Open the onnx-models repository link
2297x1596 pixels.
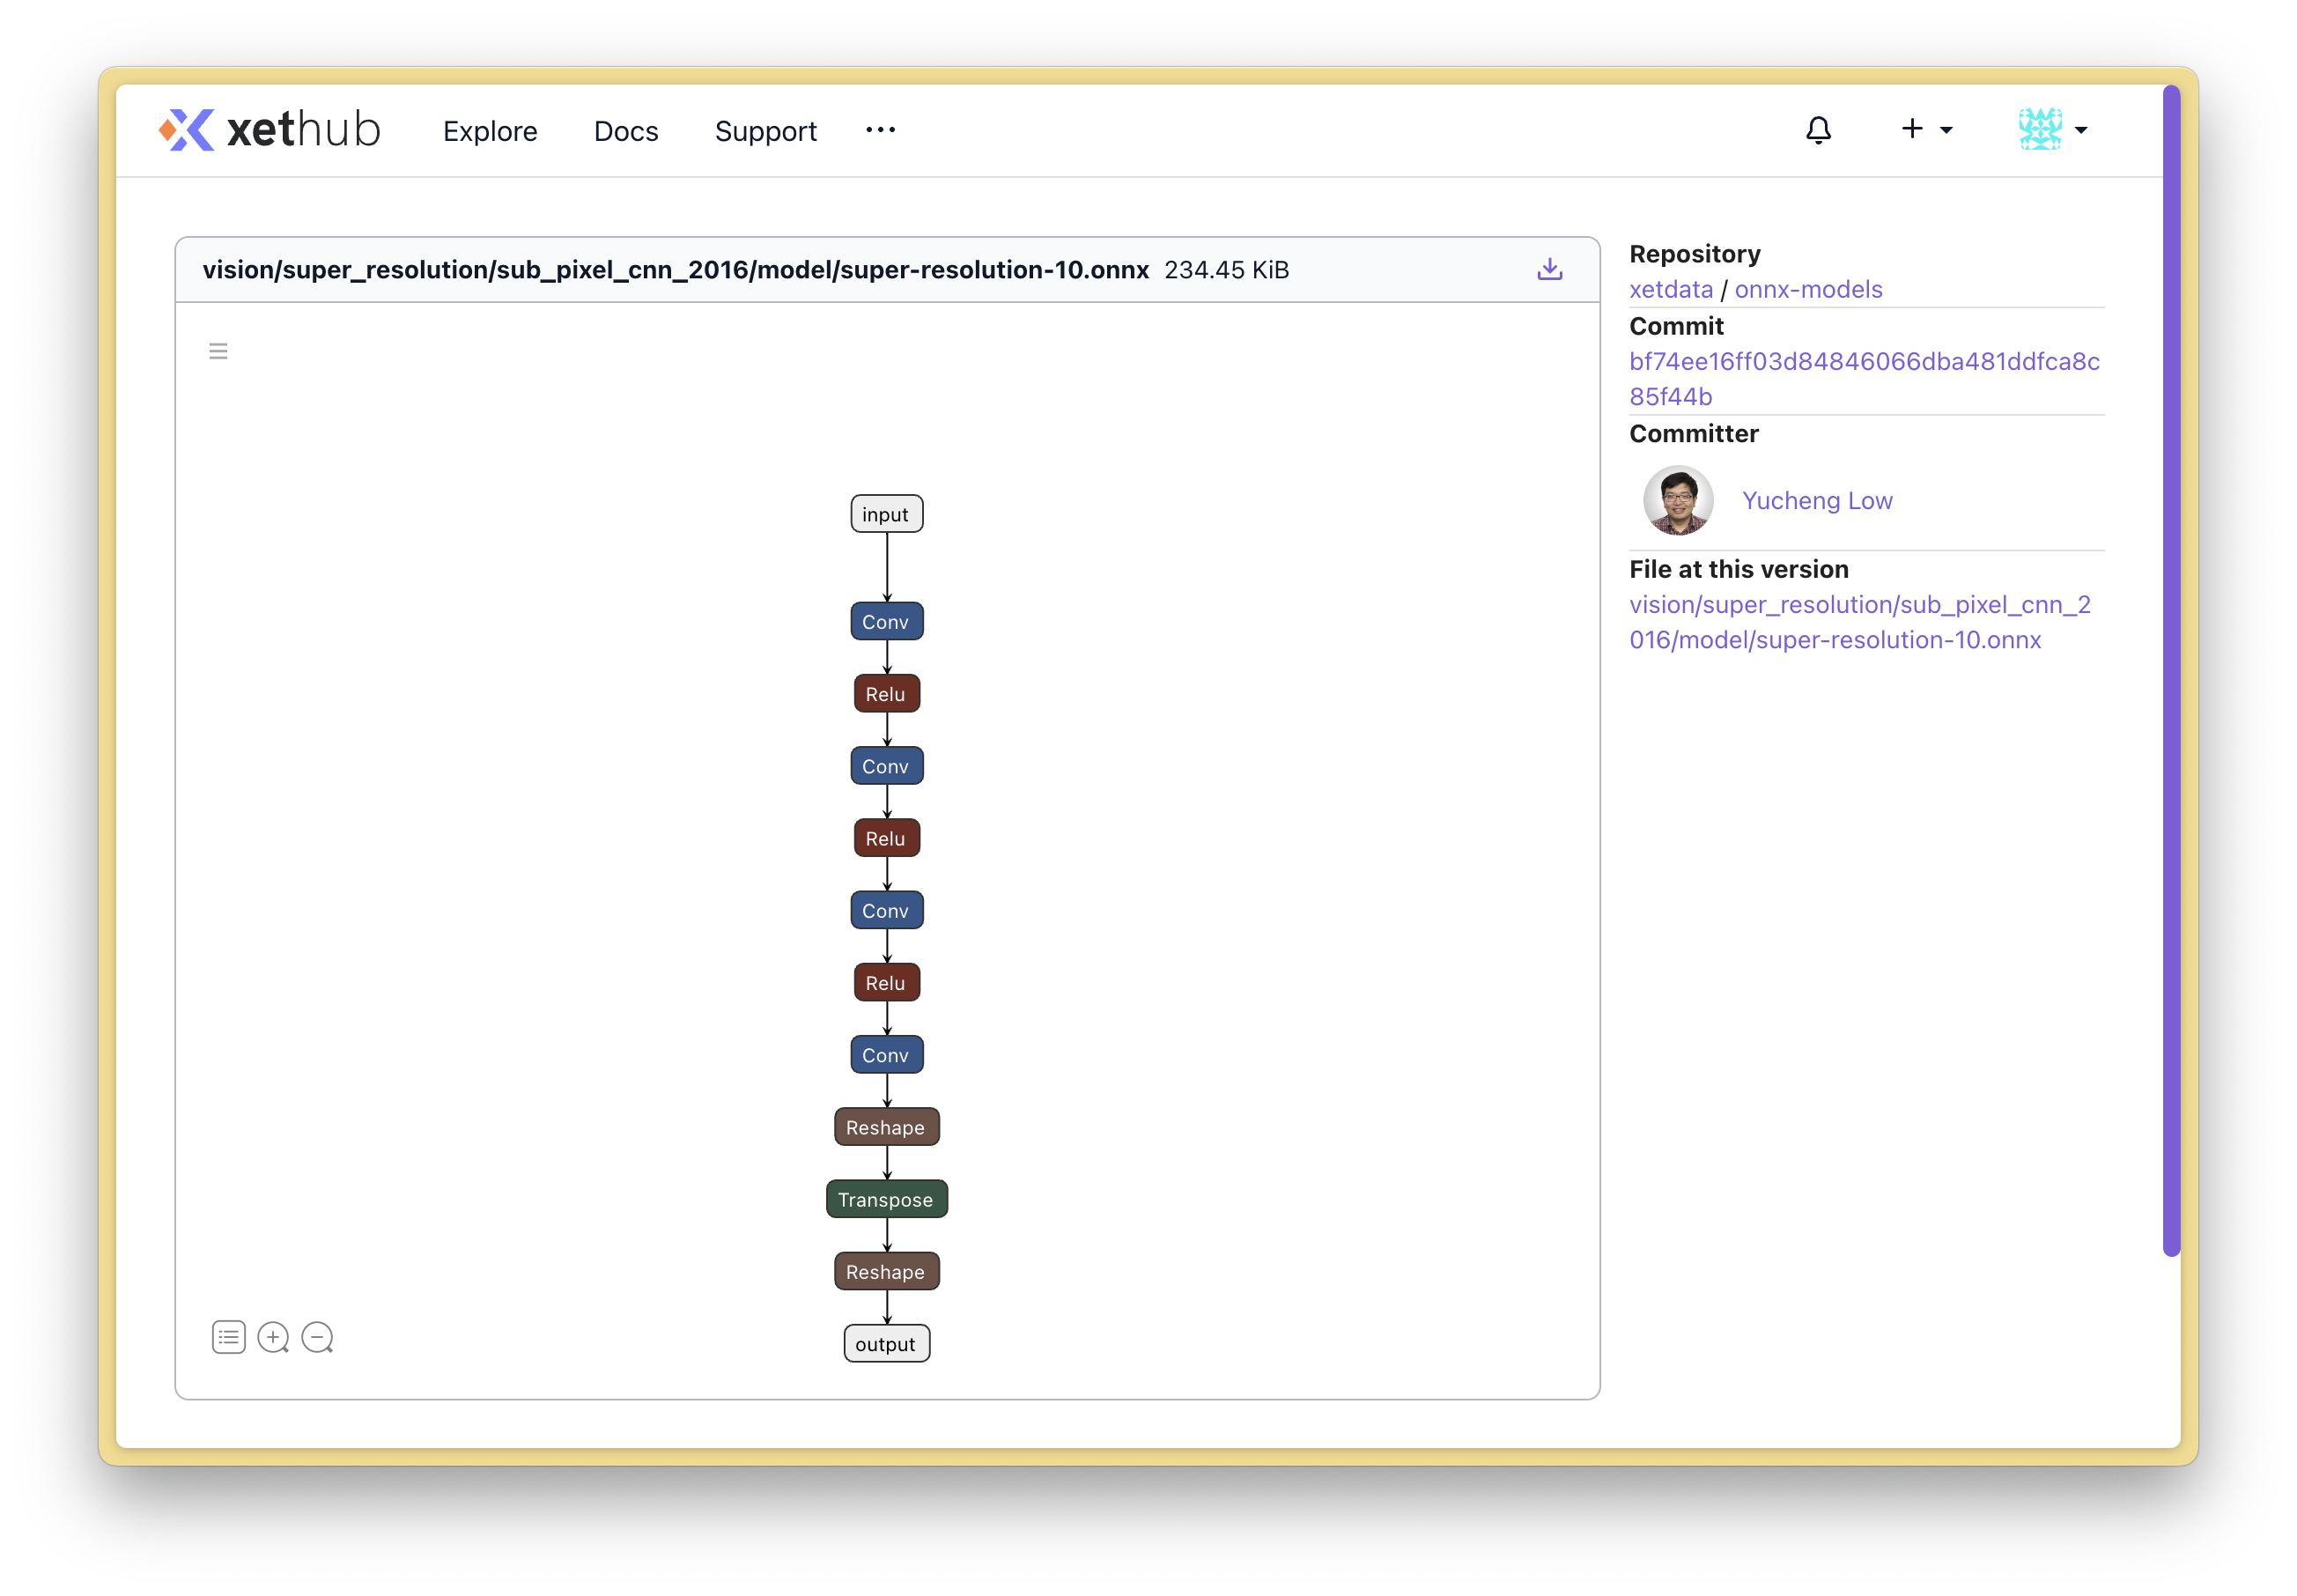pyautogui.click(x=1808, y=289)
